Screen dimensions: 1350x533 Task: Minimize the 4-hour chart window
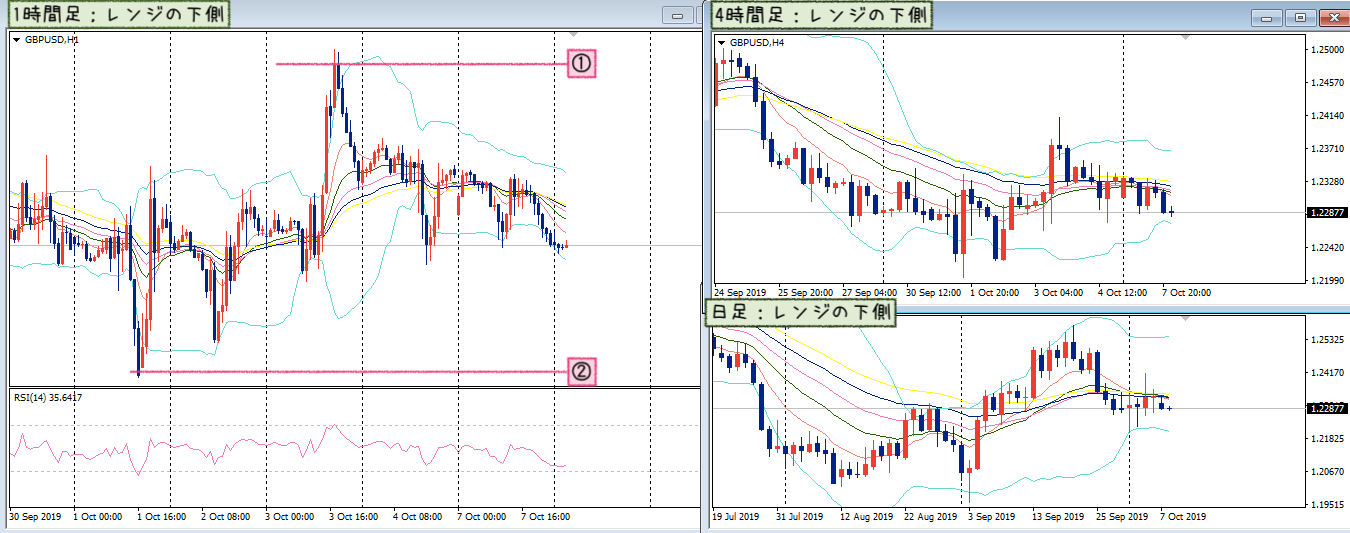[x=1268, y=17]
